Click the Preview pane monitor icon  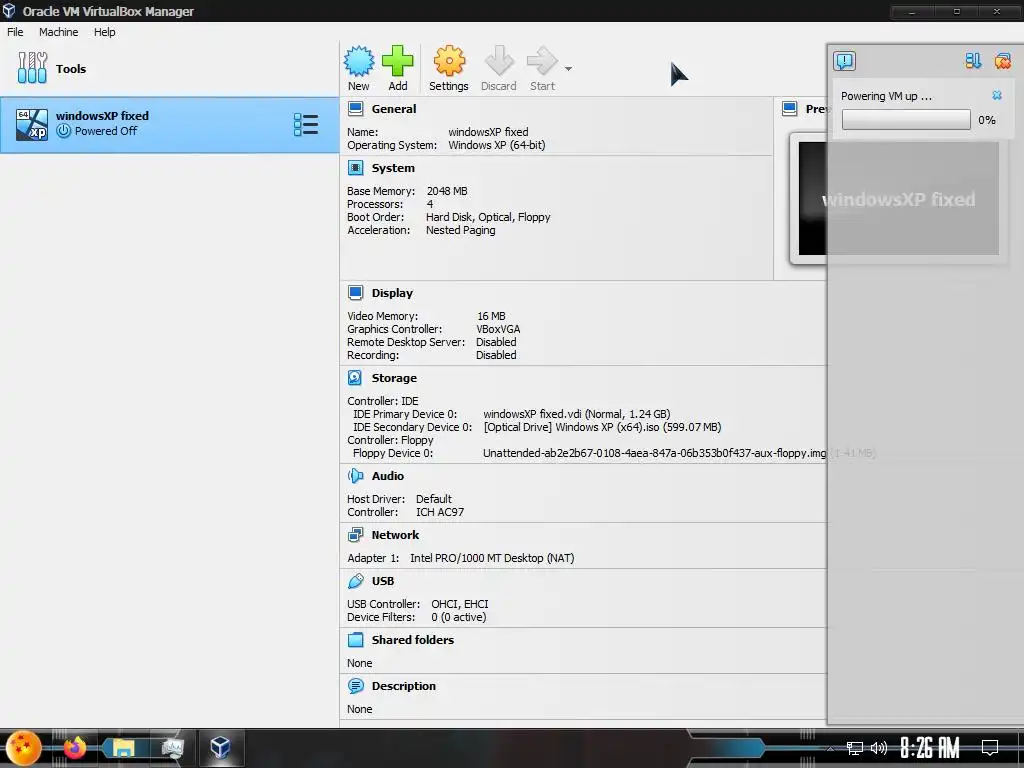coord(790,108)
